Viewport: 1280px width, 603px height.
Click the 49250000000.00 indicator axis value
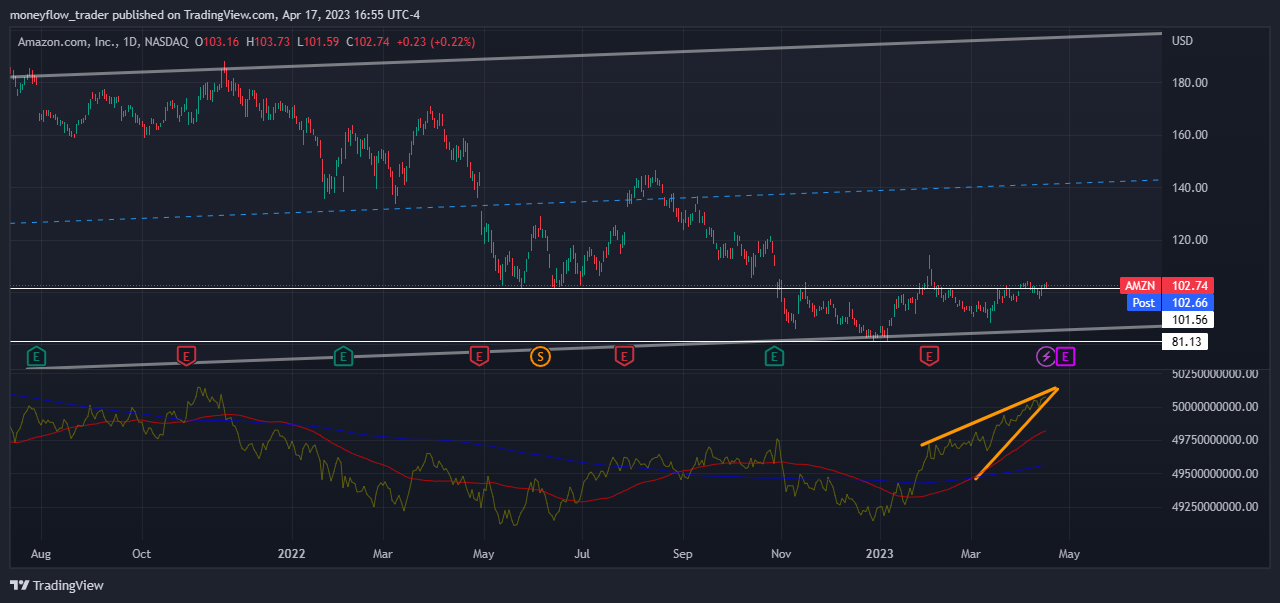[1217, 507]
